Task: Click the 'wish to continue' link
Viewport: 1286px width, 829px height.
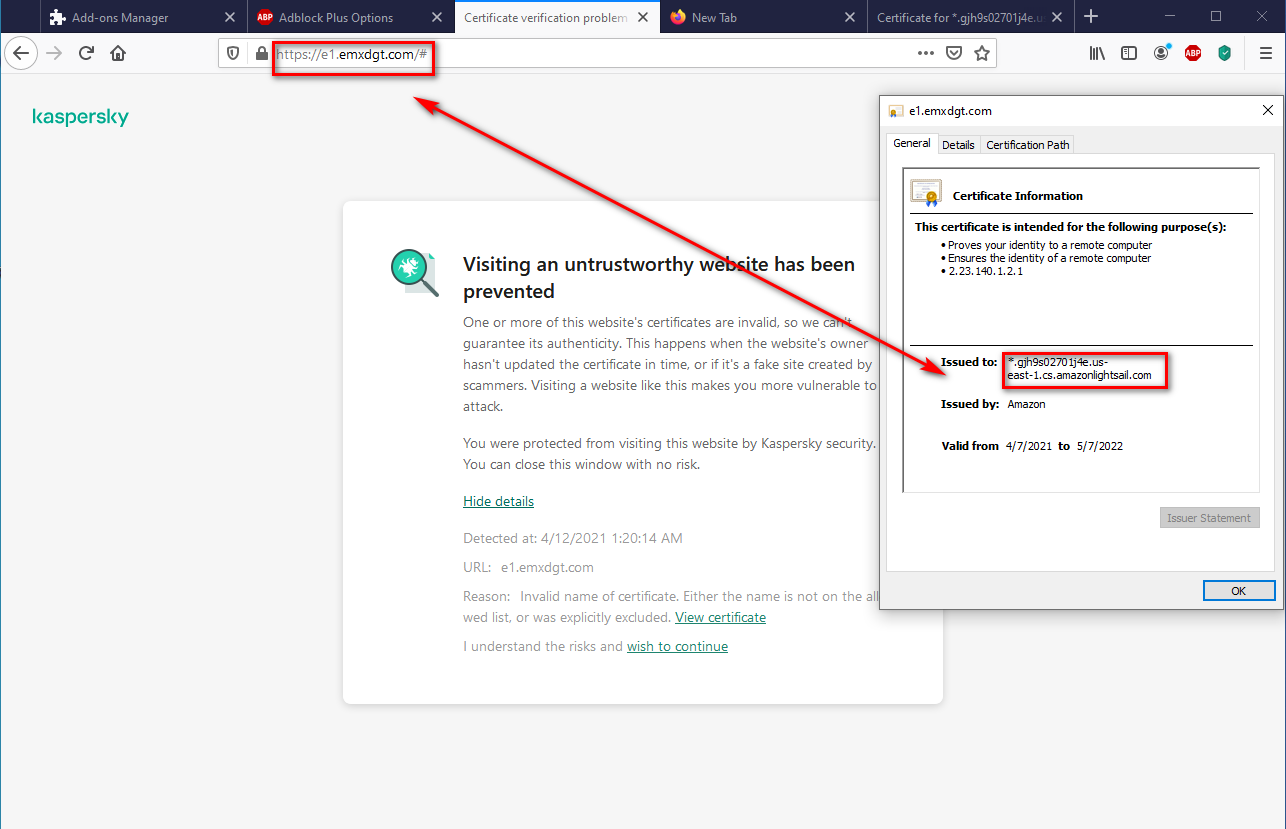Action: click(677, 646)
